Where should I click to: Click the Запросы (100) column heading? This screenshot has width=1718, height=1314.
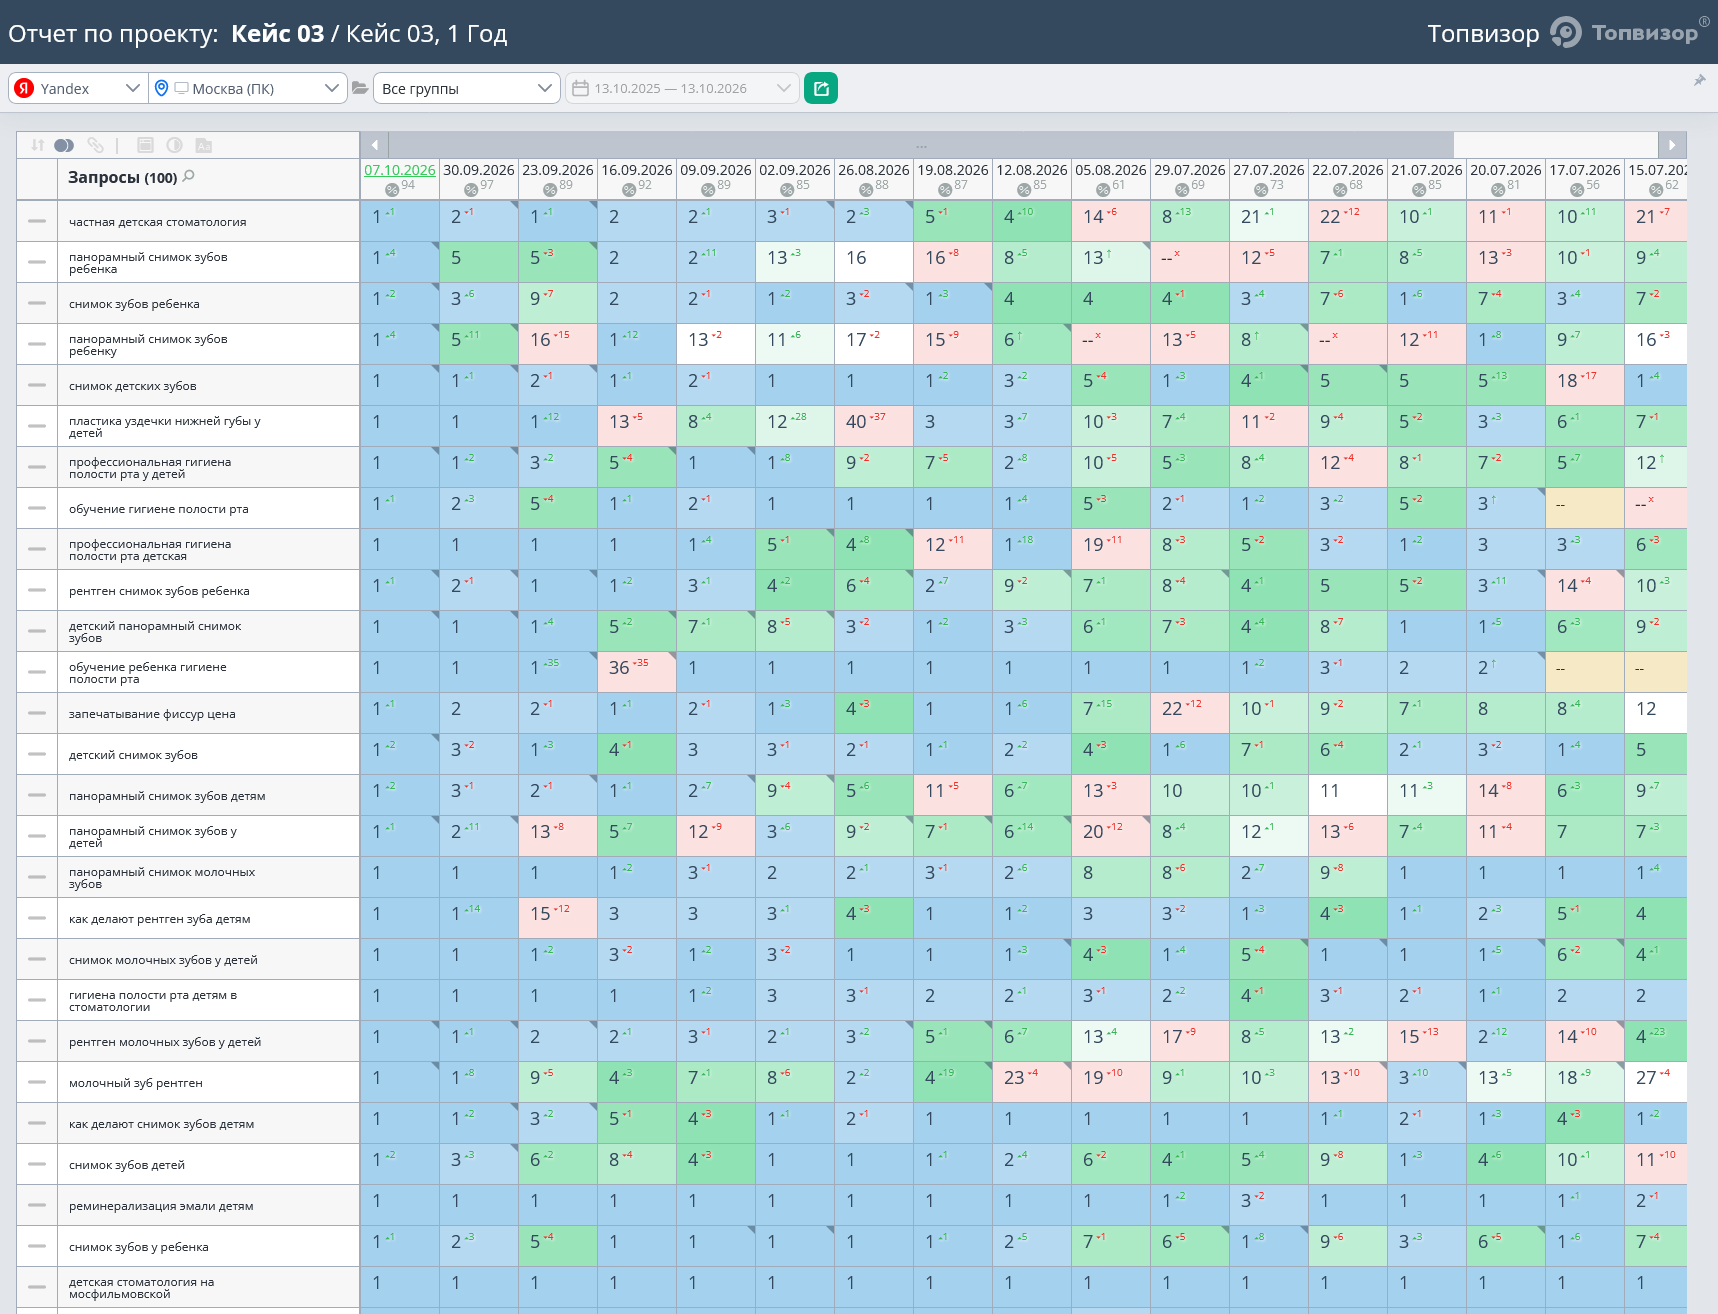coord(122,177)
